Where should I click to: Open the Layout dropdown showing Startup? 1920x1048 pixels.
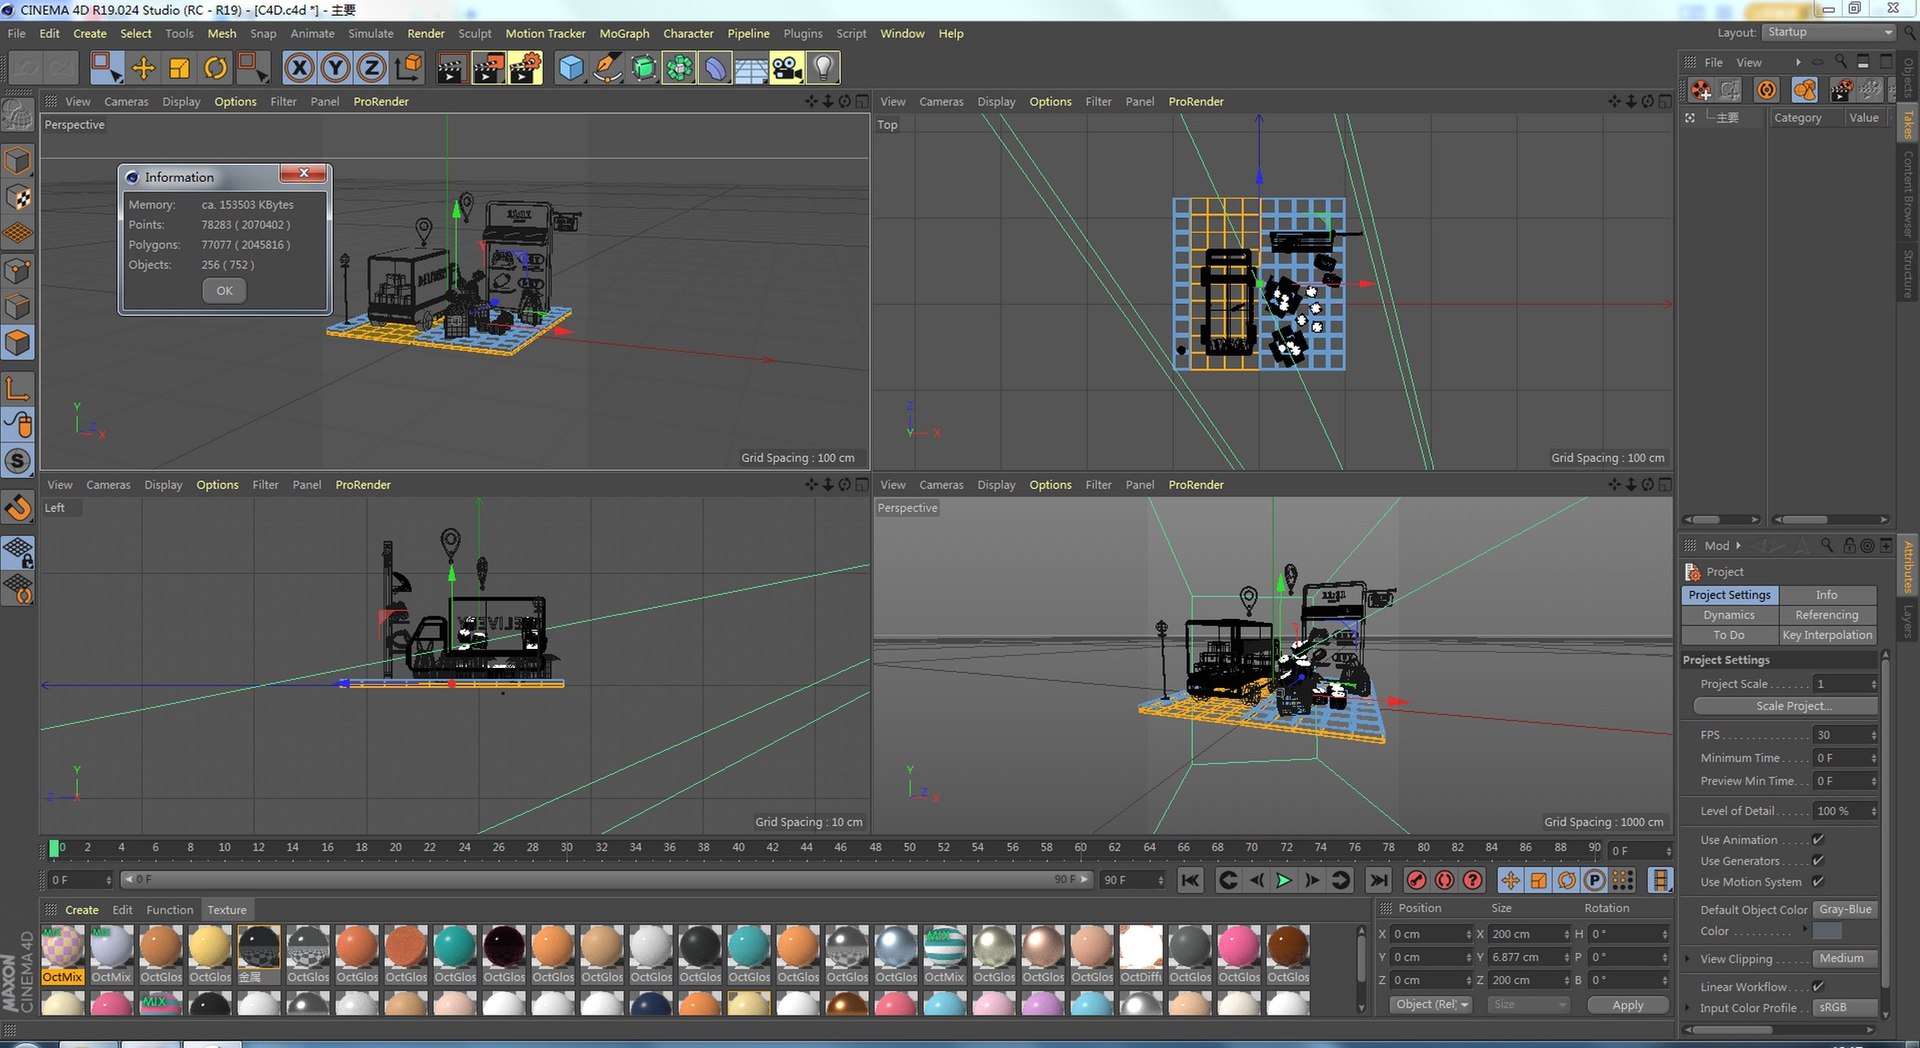point(1829,32)
